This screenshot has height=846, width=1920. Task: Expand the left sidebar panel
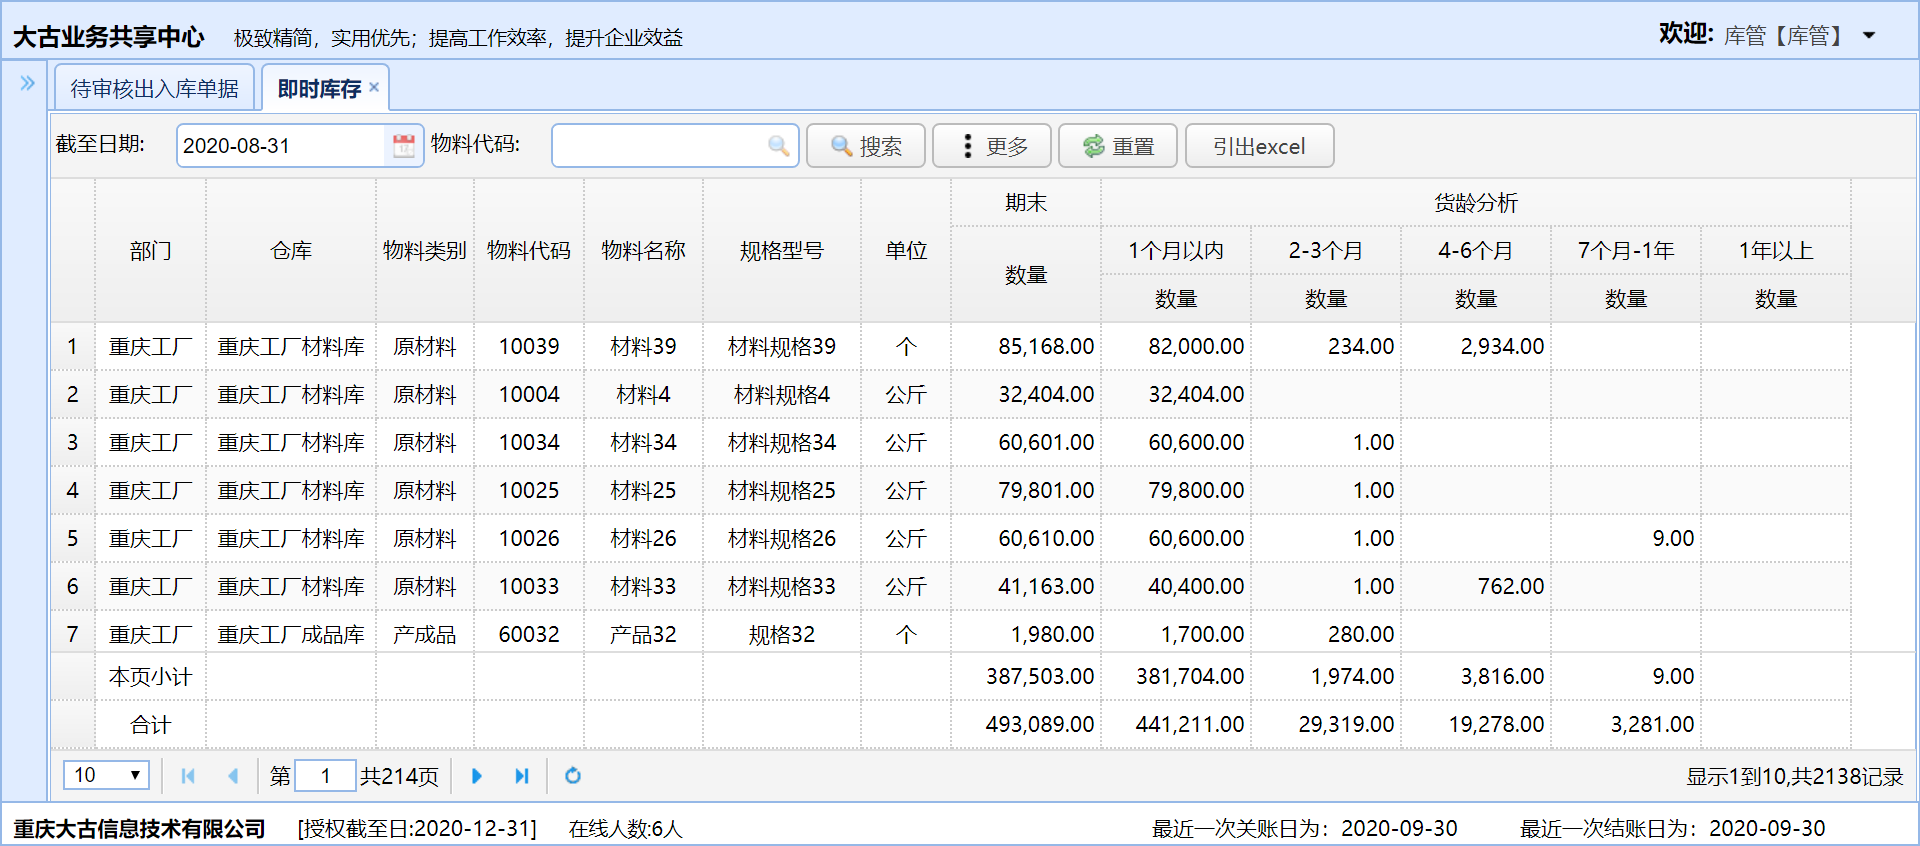[27, 84]
